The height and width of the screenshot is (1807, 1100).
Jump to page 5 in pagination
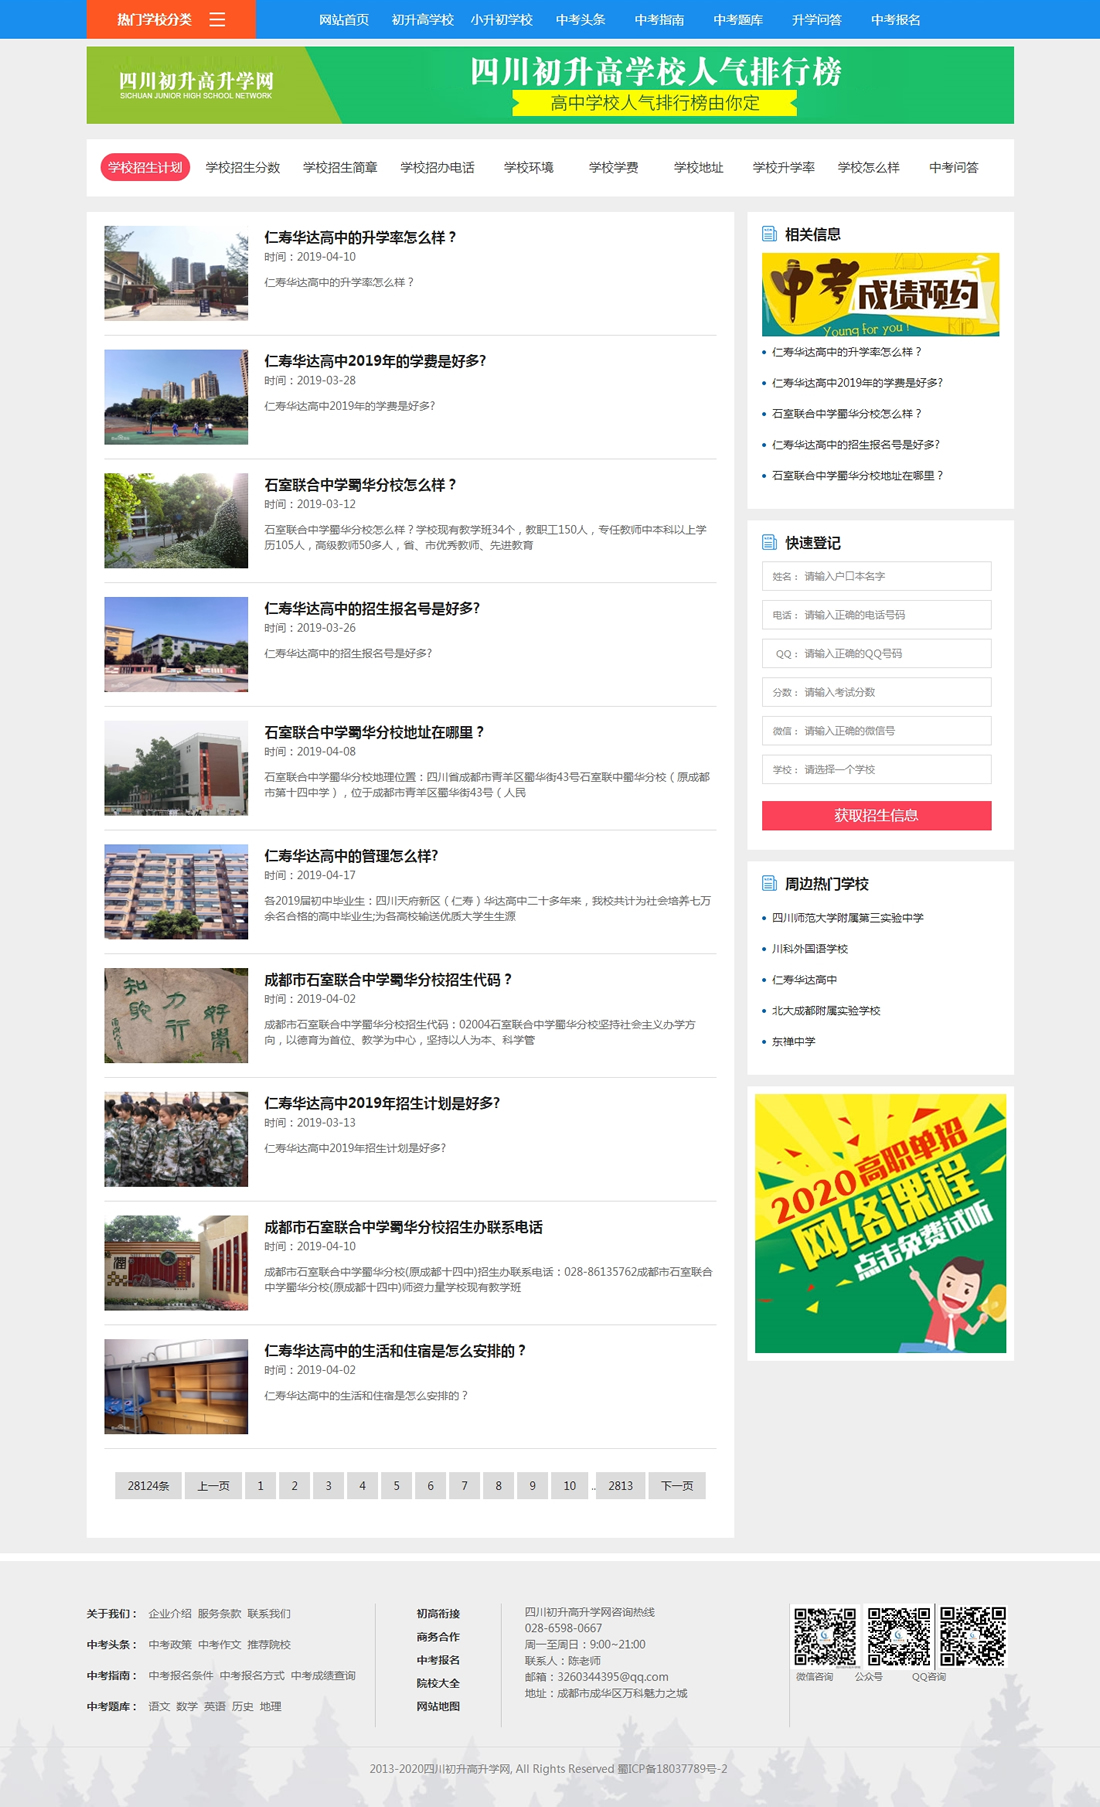pyautogui.click(x=396, y=1486)
